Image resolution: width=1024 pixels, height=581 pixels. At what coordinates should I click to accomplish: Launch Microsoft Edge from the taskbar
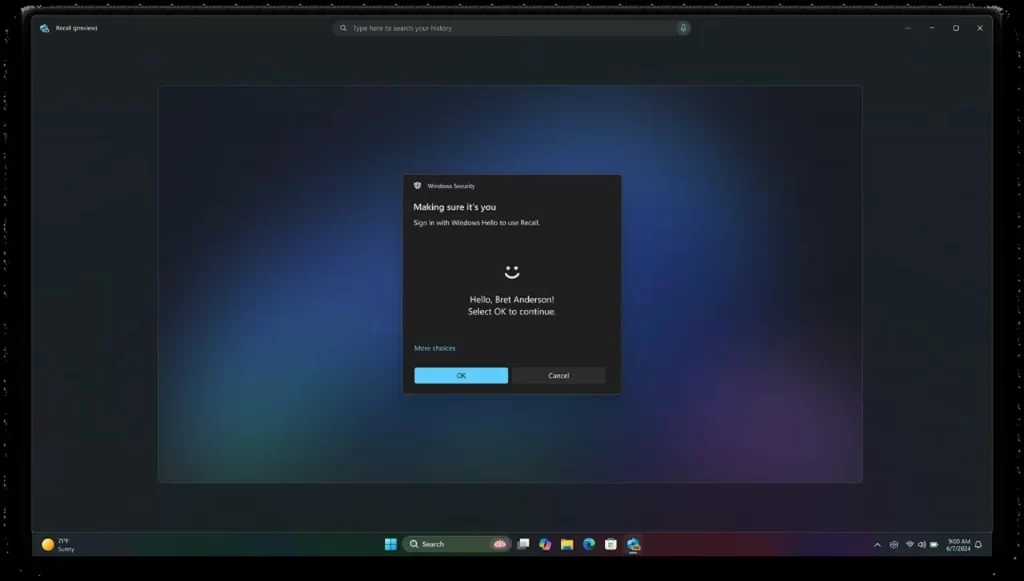pos(589,544)
